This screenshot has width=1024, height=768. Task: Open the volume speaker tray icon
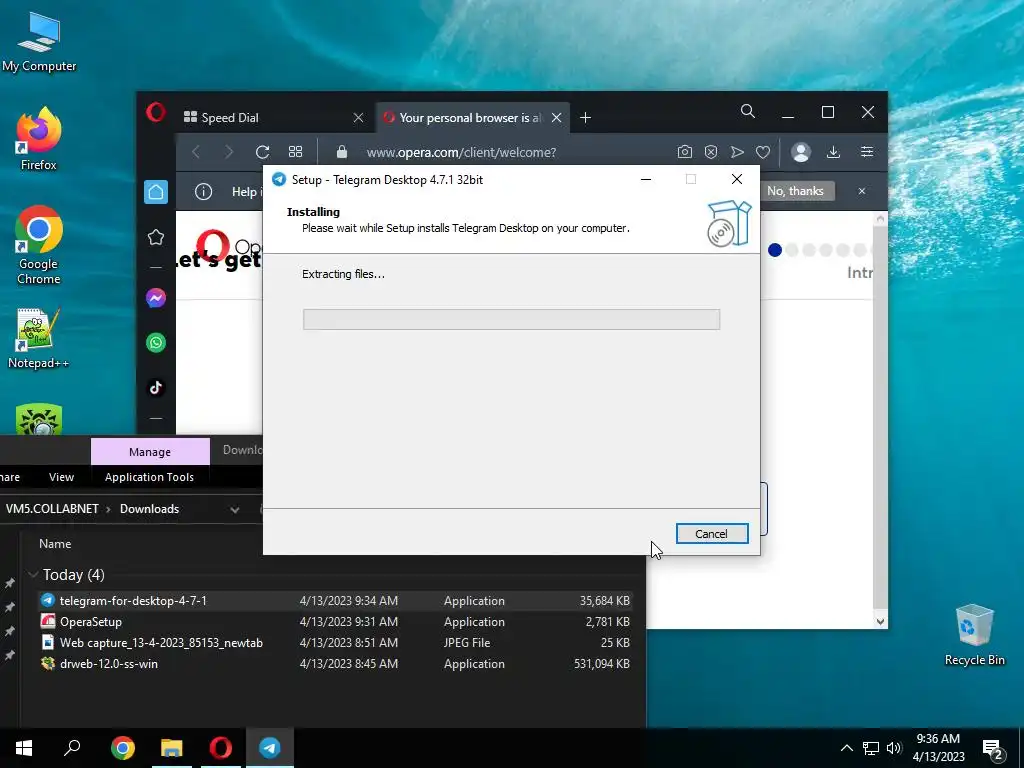coord(894,748)
